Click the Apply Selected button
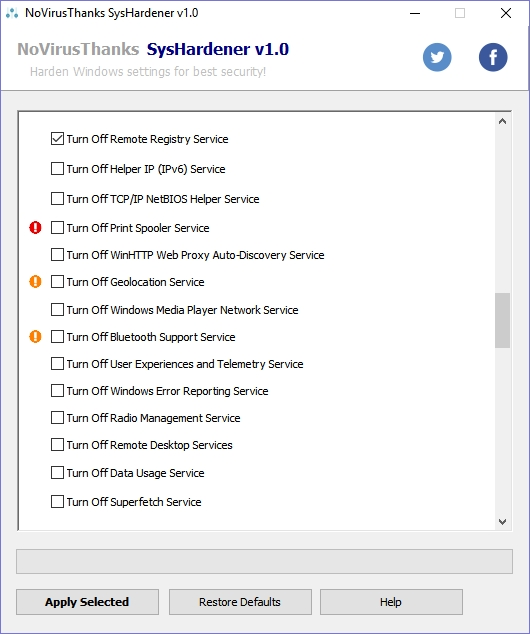Viewport: 530px width, 634px height. click(x=87, y=602)
